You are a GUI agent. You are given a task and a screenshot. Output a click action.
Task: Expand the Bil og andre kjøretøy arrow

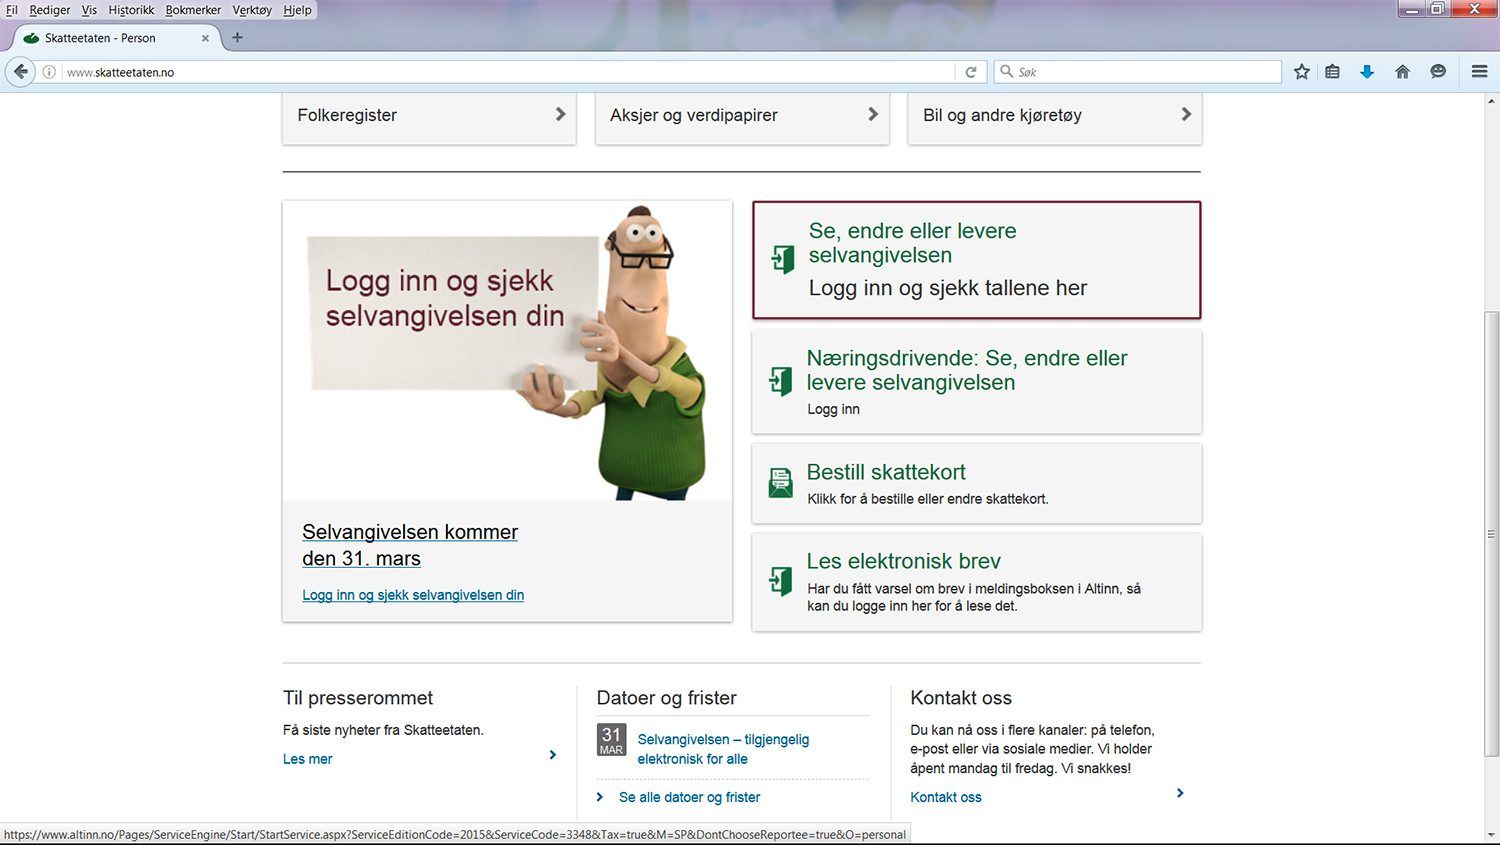(x=1185, y=115)
